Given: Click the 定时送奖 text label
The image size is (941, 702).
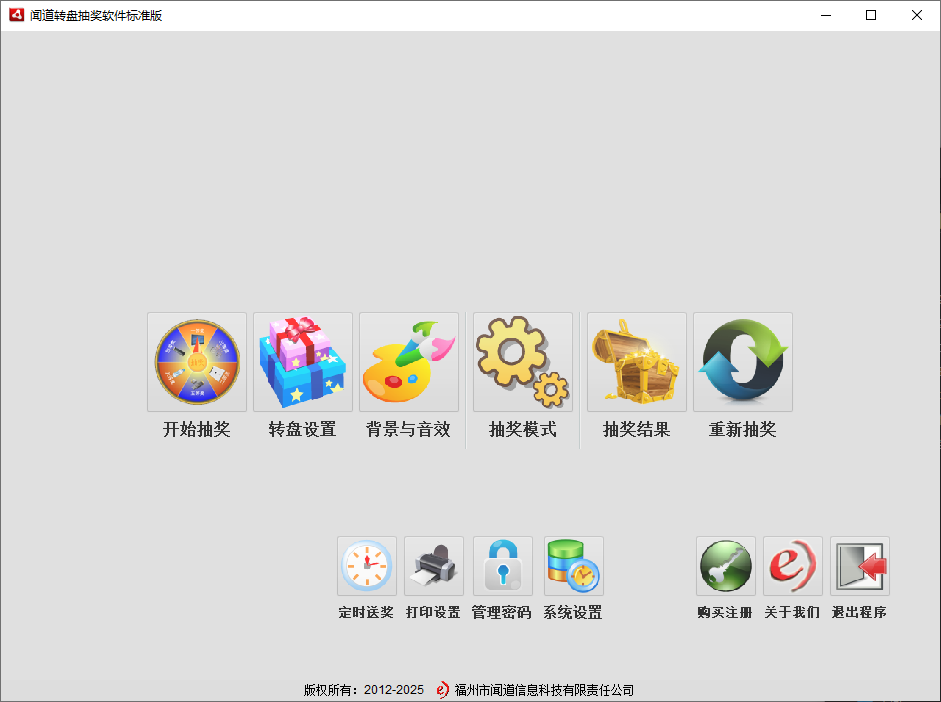Looking at the screenshot, I should [x=366, y=612].
